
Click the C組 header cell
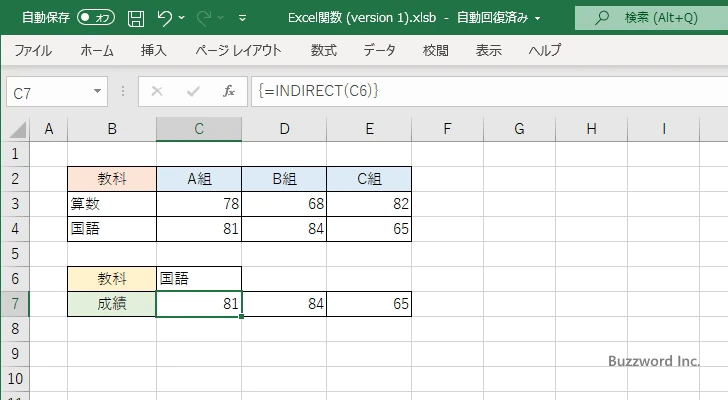(369, 179)
